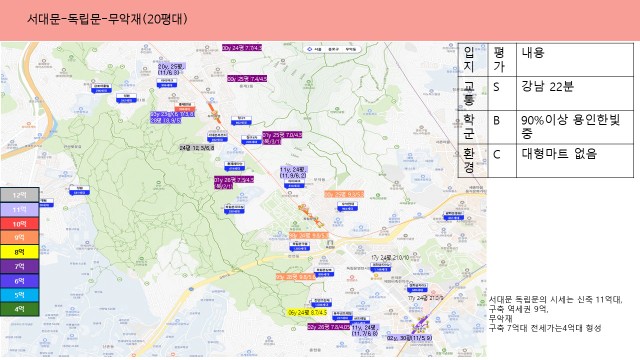Click the 교통 grade S cell
This screenshot has height=360, width=640.
[x=502, y=93]
